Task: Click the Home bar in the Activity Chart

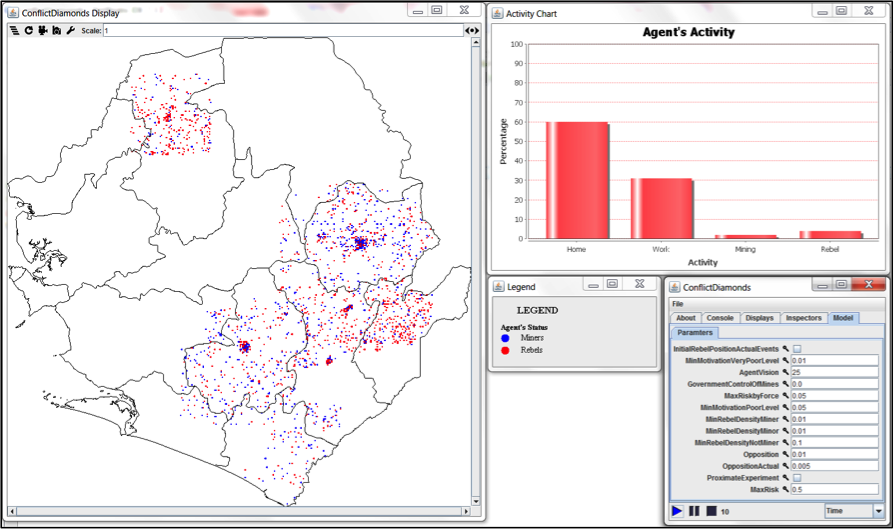Action: pyautogui.click(x=578, y=180)
